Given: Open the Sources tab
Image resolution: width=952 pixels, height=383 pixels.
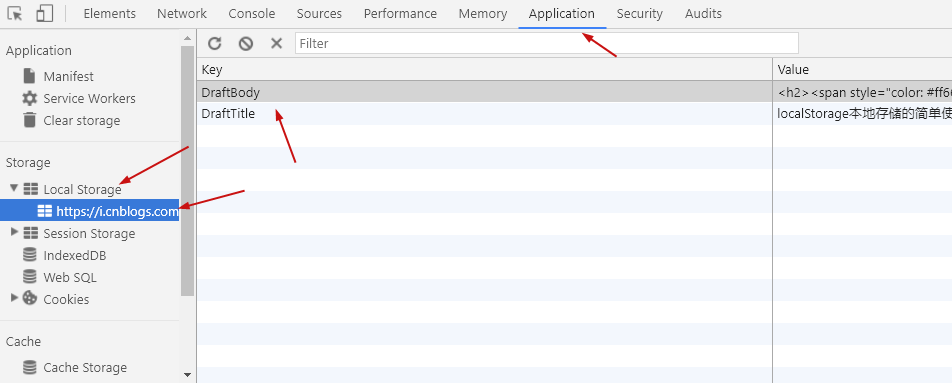Looking at the screenshot, I should tap(319, 13).
